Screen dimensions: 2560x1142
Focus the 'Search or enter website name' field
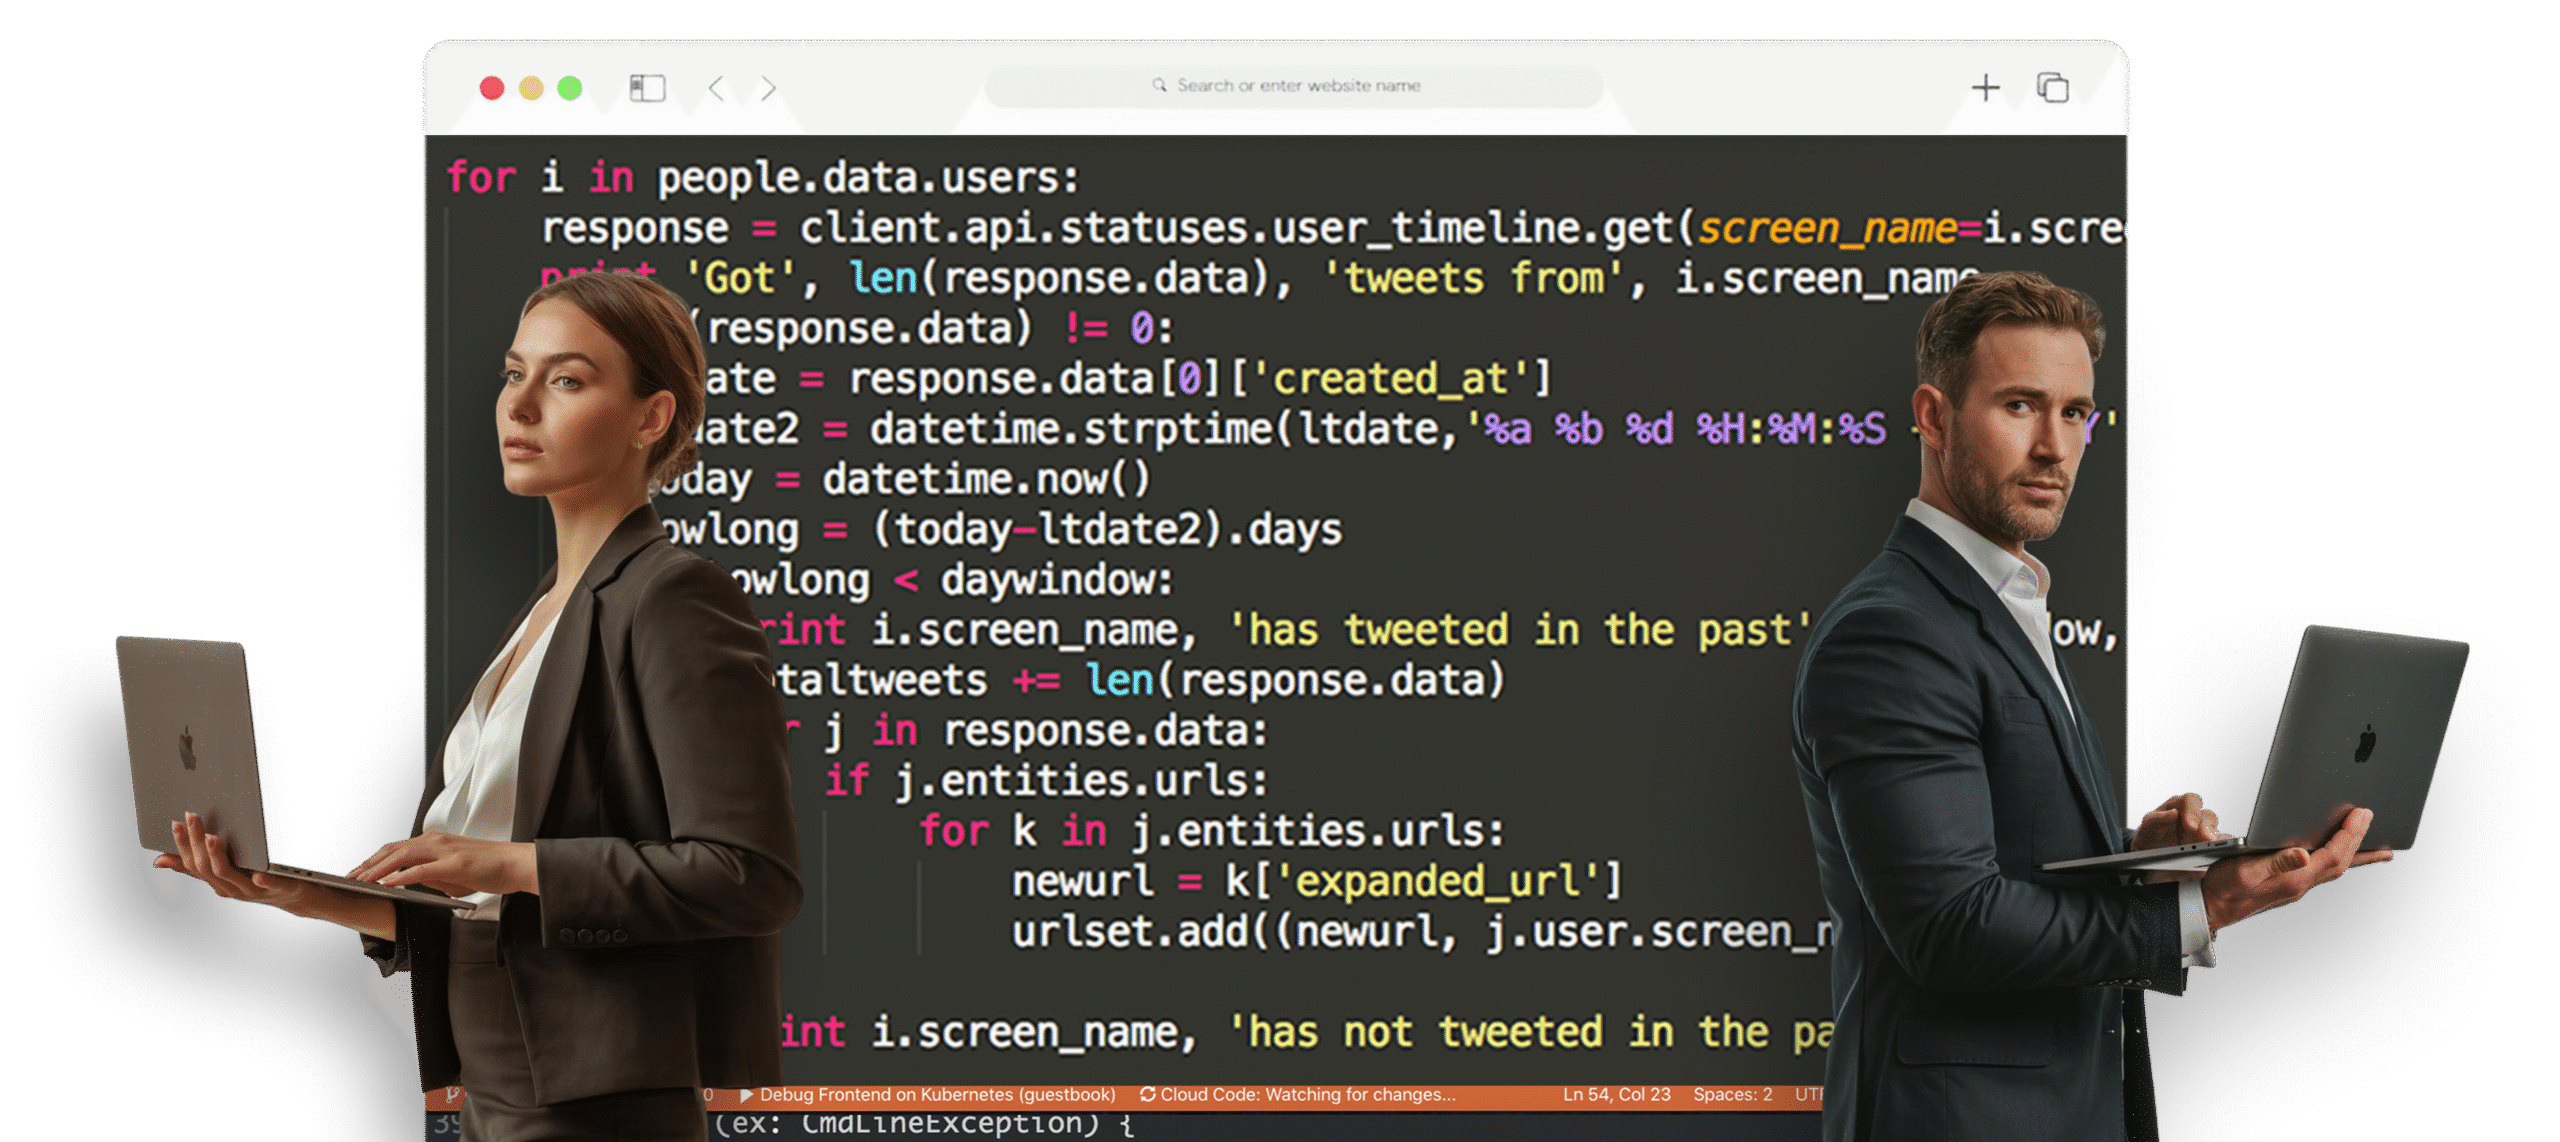(x=1298, y=86)
